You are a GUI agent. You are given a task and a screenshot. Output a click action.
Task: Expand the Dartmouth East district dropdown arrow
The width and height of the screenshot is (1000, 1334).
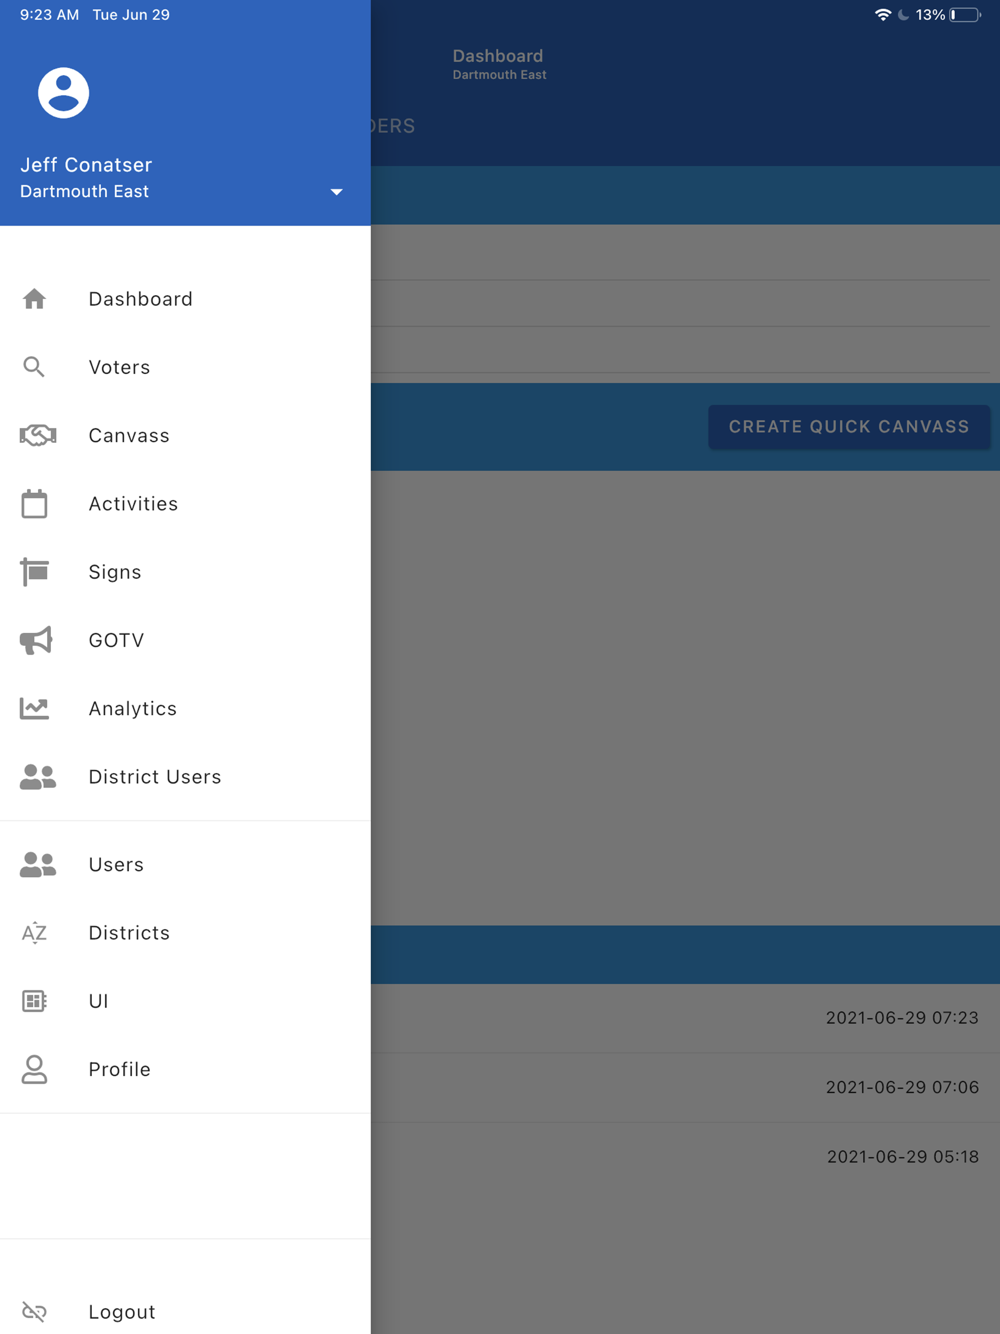[x=336, y=192]
